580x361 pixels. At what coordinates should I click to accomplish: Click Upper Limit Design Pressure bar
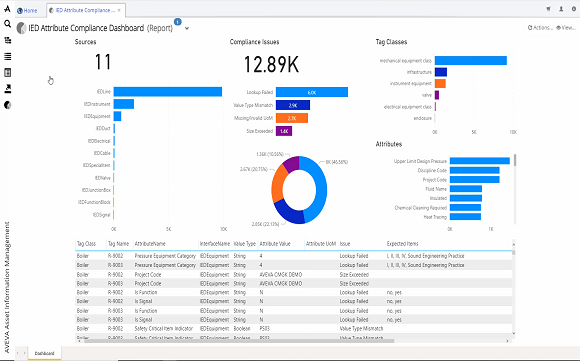click(x=480, y=161)
